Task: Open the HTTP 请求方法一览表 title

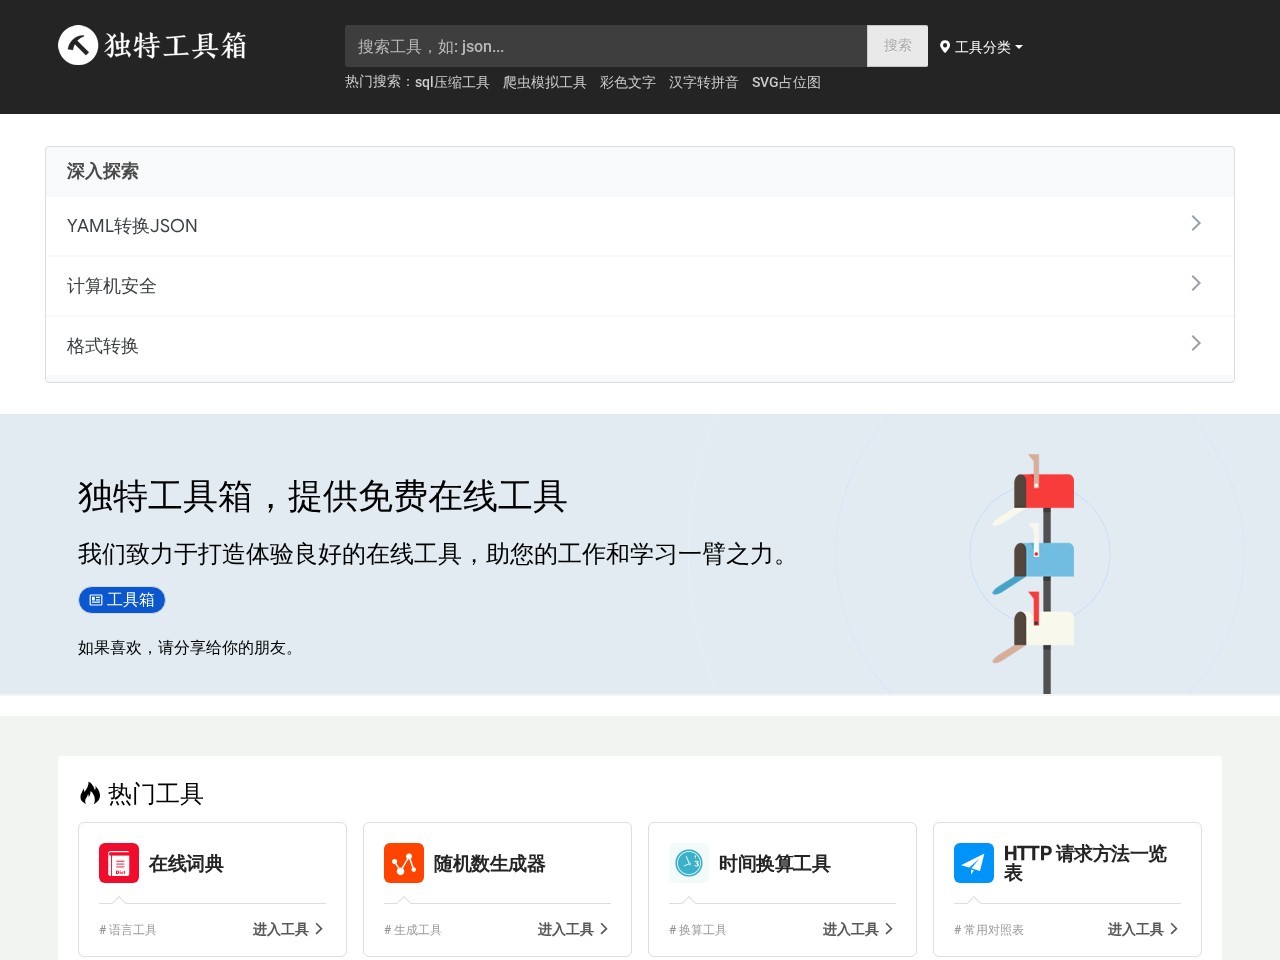Action: tap(1086, 863)
